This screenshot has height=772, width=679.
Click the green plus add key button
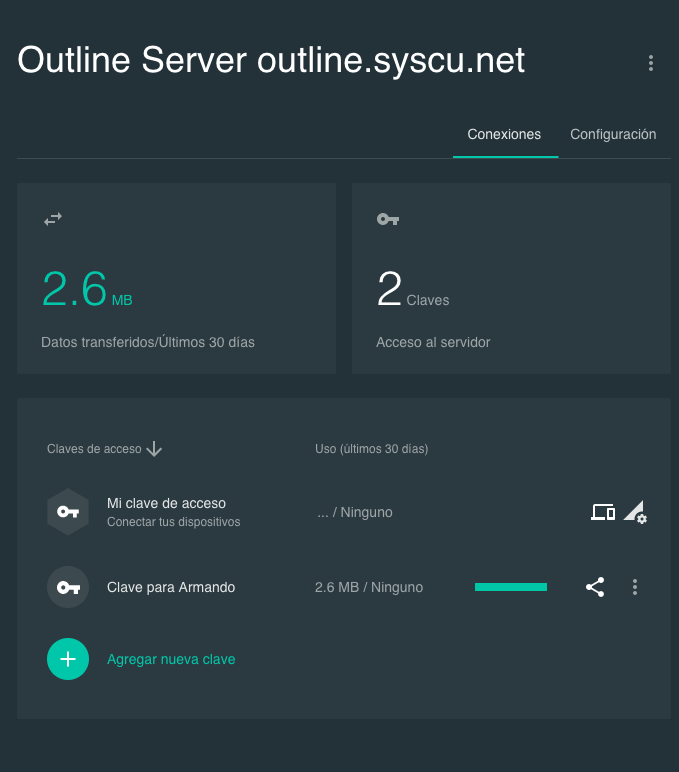click(68, 659)
